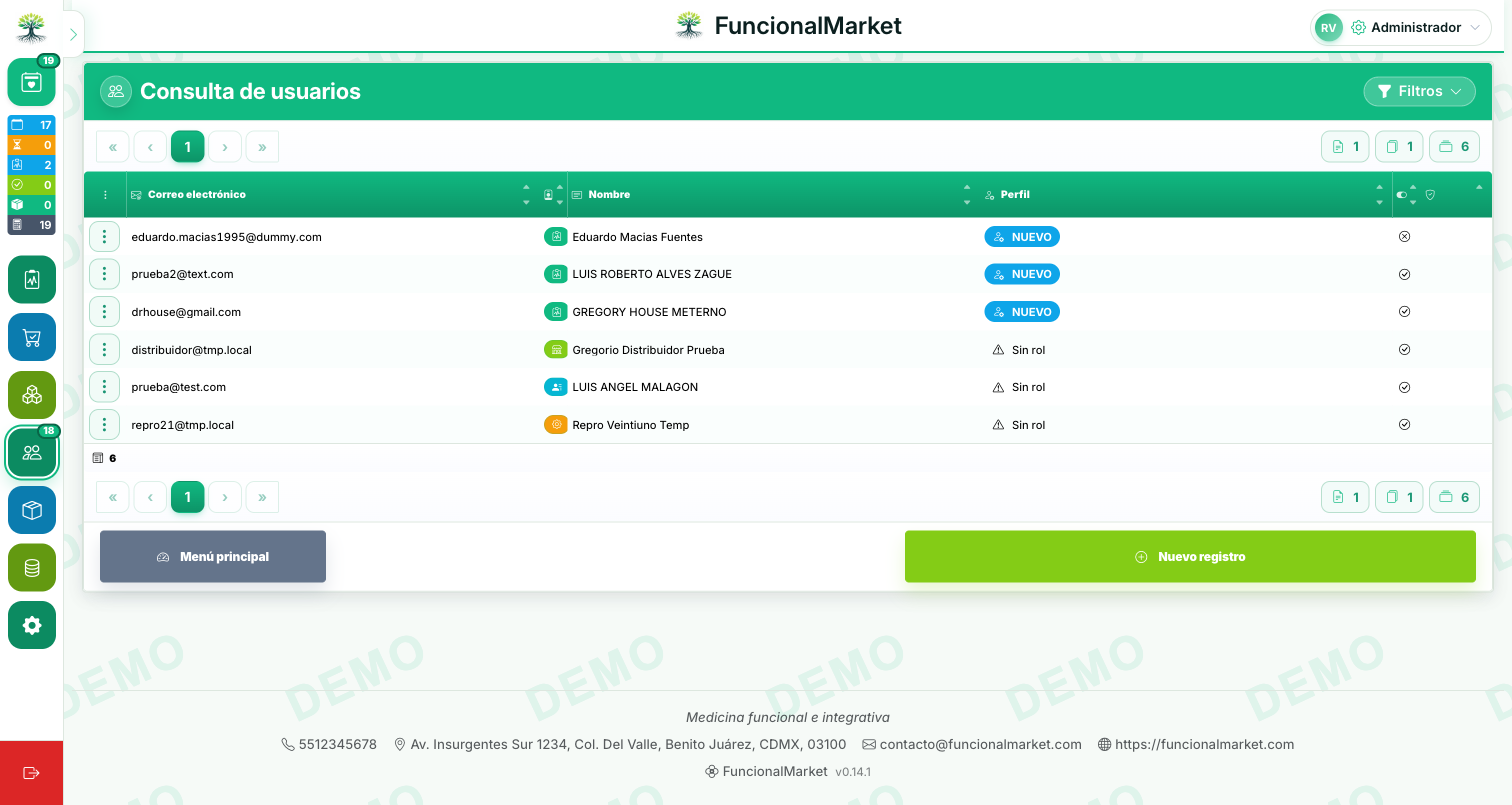Image resolution: width=1512 pixels, height=805 pixels.
Task: Expand the Filtros dropdown
Action: 1419,91
